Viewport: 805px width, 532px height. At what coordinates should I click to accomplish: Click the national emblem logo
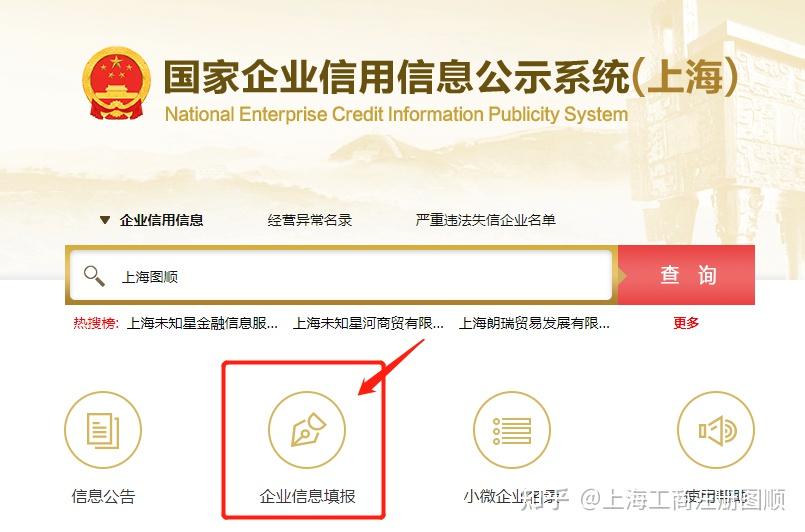tap(117, 84)
